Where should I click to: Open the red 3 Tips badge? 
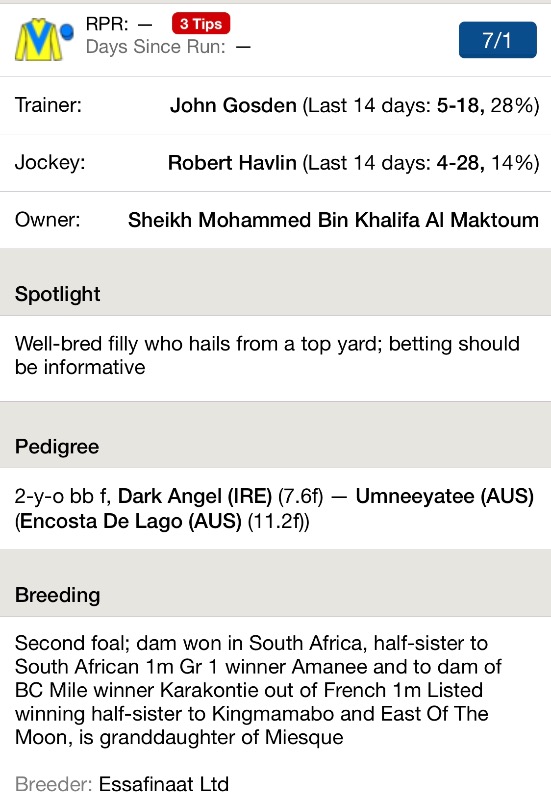point(201,23)
